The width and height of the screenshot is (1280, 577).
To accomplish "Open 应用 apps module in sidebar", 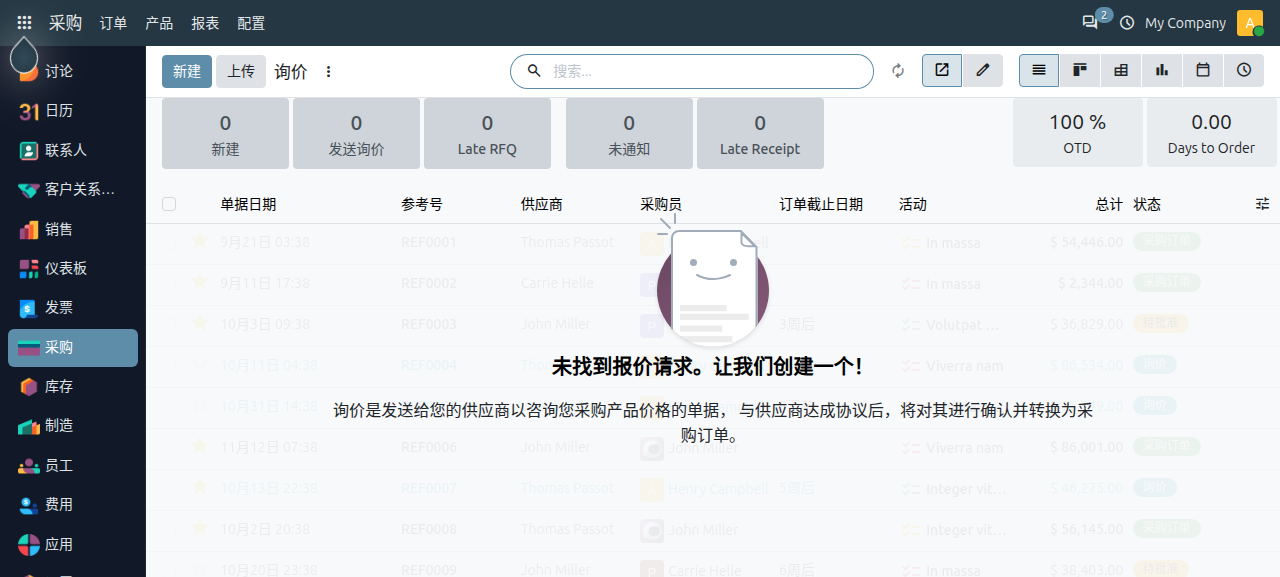I will point(73,544).
